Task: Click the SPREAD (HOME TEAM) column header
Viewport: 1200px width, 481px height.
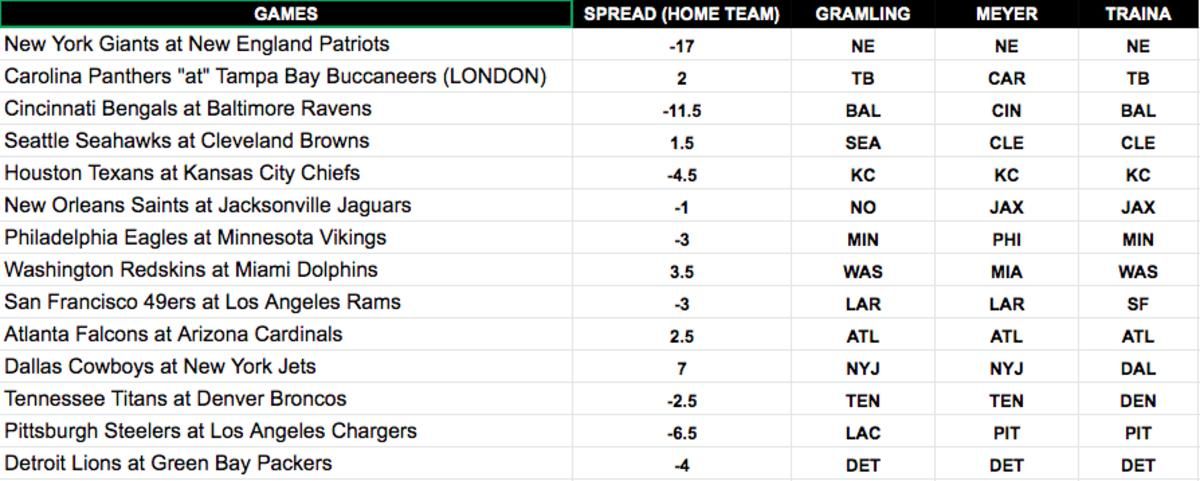Action: point(682,14)
